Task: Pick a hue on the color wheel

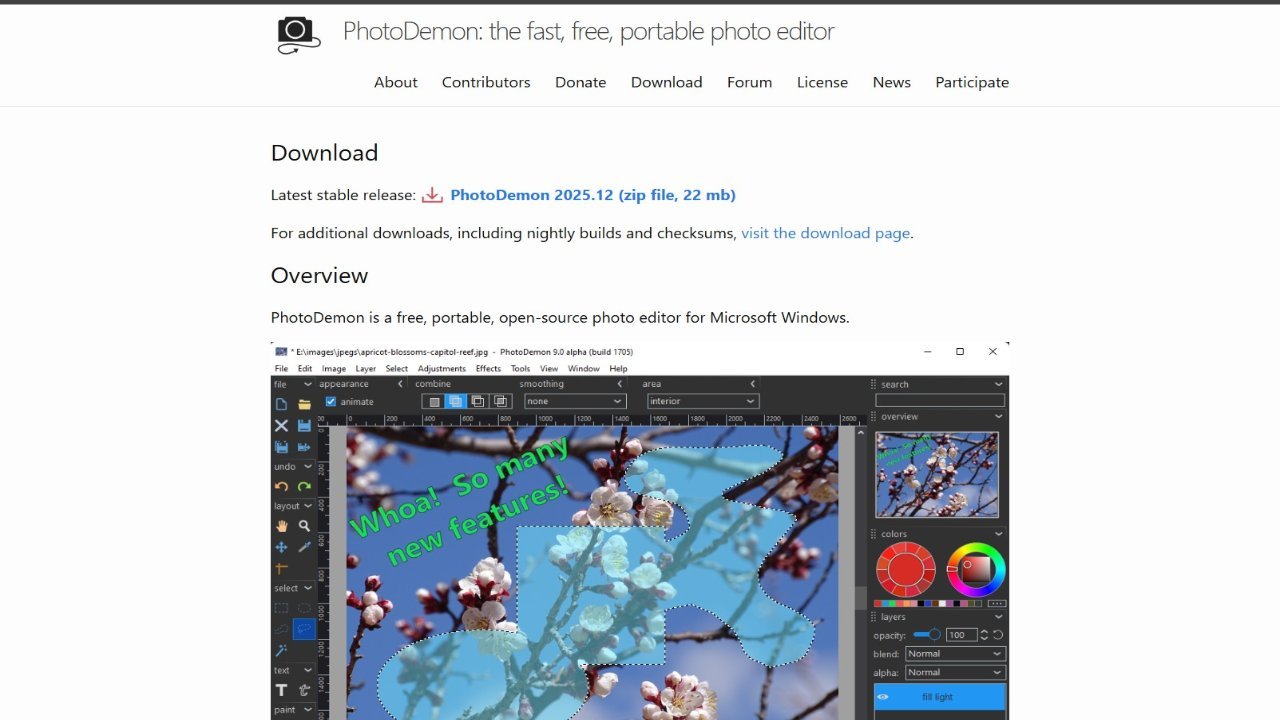Action: click(x=976, y=570)
